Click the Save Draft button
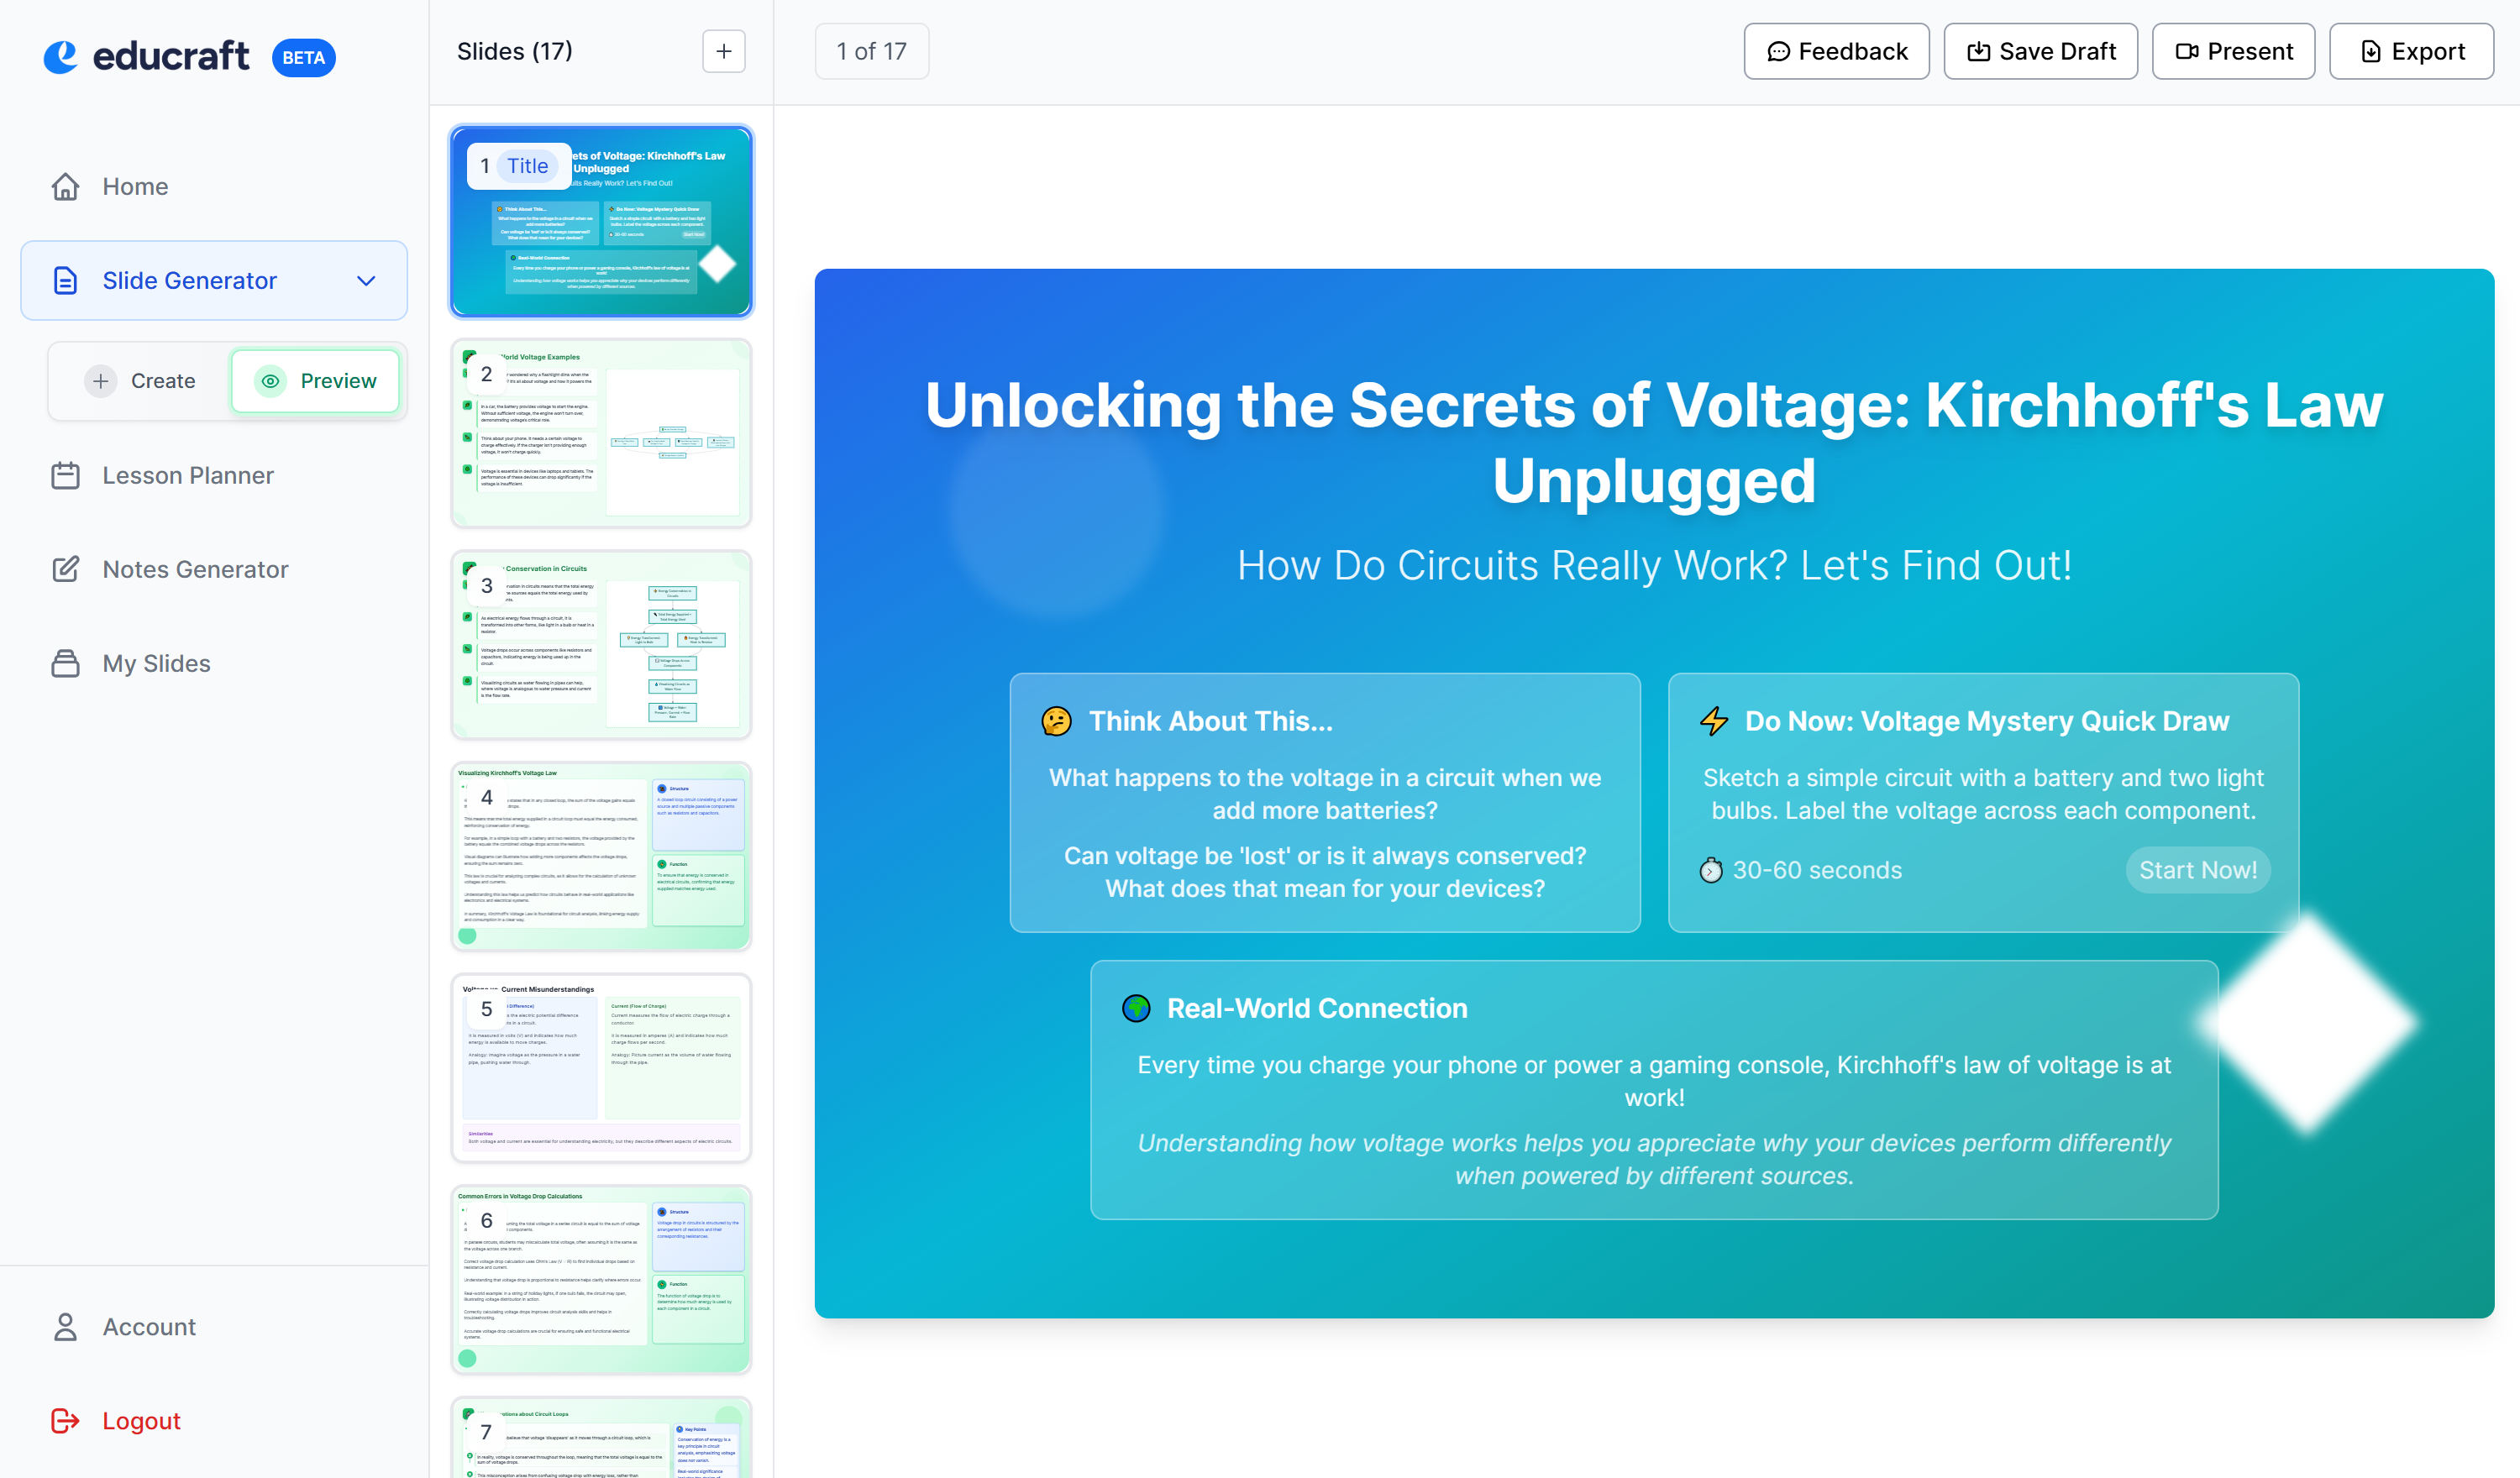The width and height of the screenshot is (2520, 1478). click(2040, 51)
